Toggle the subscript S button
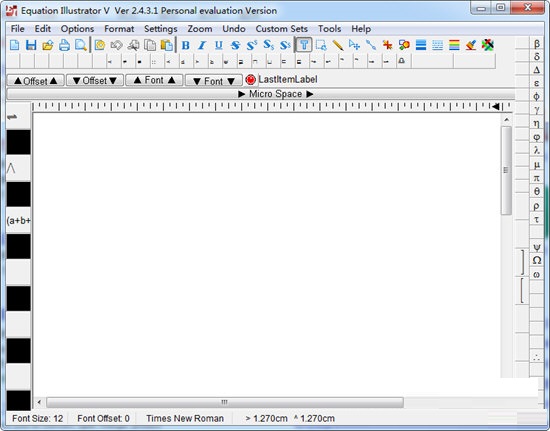 point(269,45)
